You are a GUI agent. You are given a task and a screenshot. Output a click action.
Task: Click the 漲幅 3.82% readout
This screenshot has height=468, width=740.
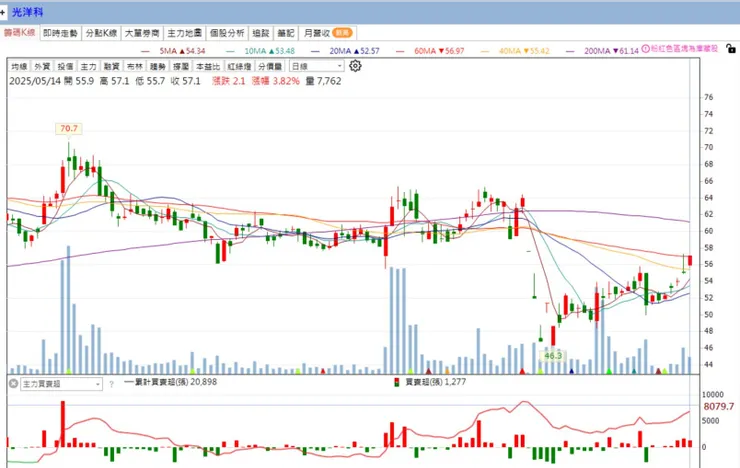[276, 81]
